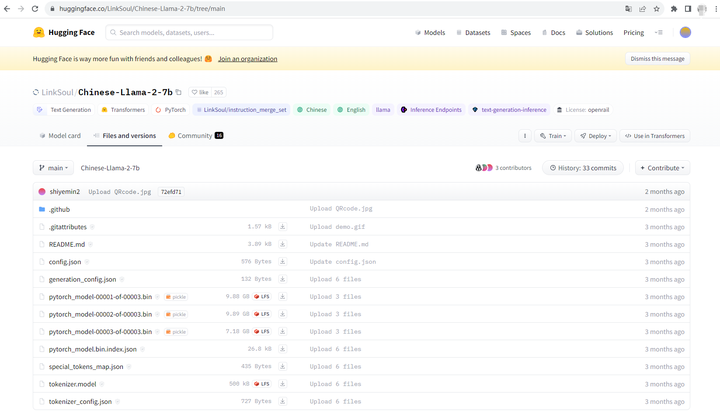Download .gitattributes file

282,227
